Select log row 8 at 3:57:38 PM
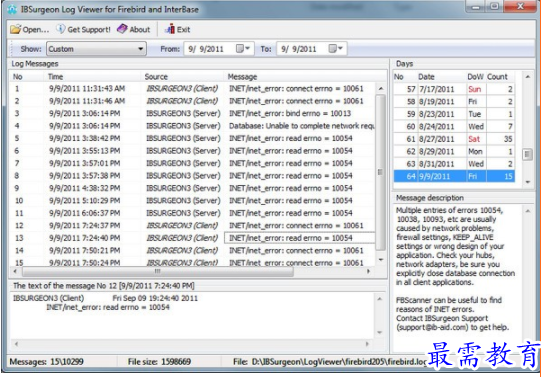 [x=193, y=176]
